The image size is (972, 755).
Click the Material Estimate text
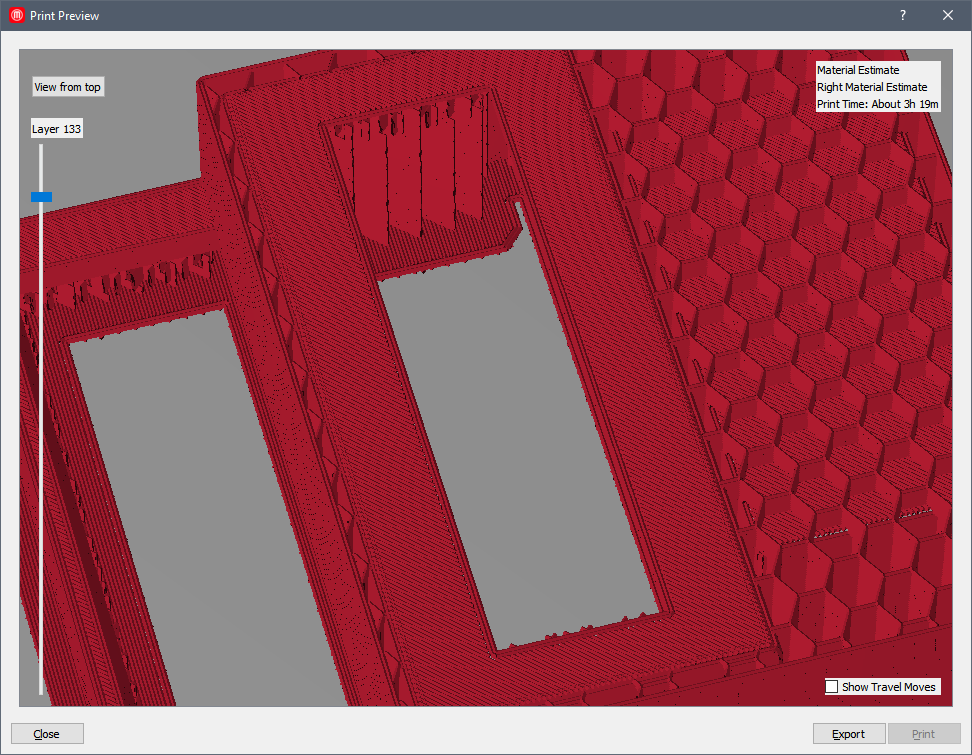click(x=858, y=70)
